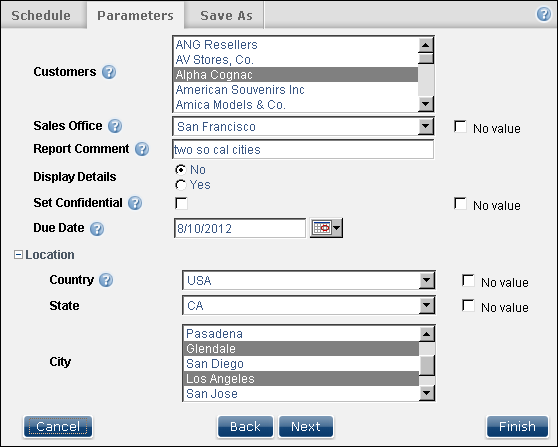Click scroll down arrow in City list
The width and height of the screenshot is (558, 447).
(x=427, y=393)
